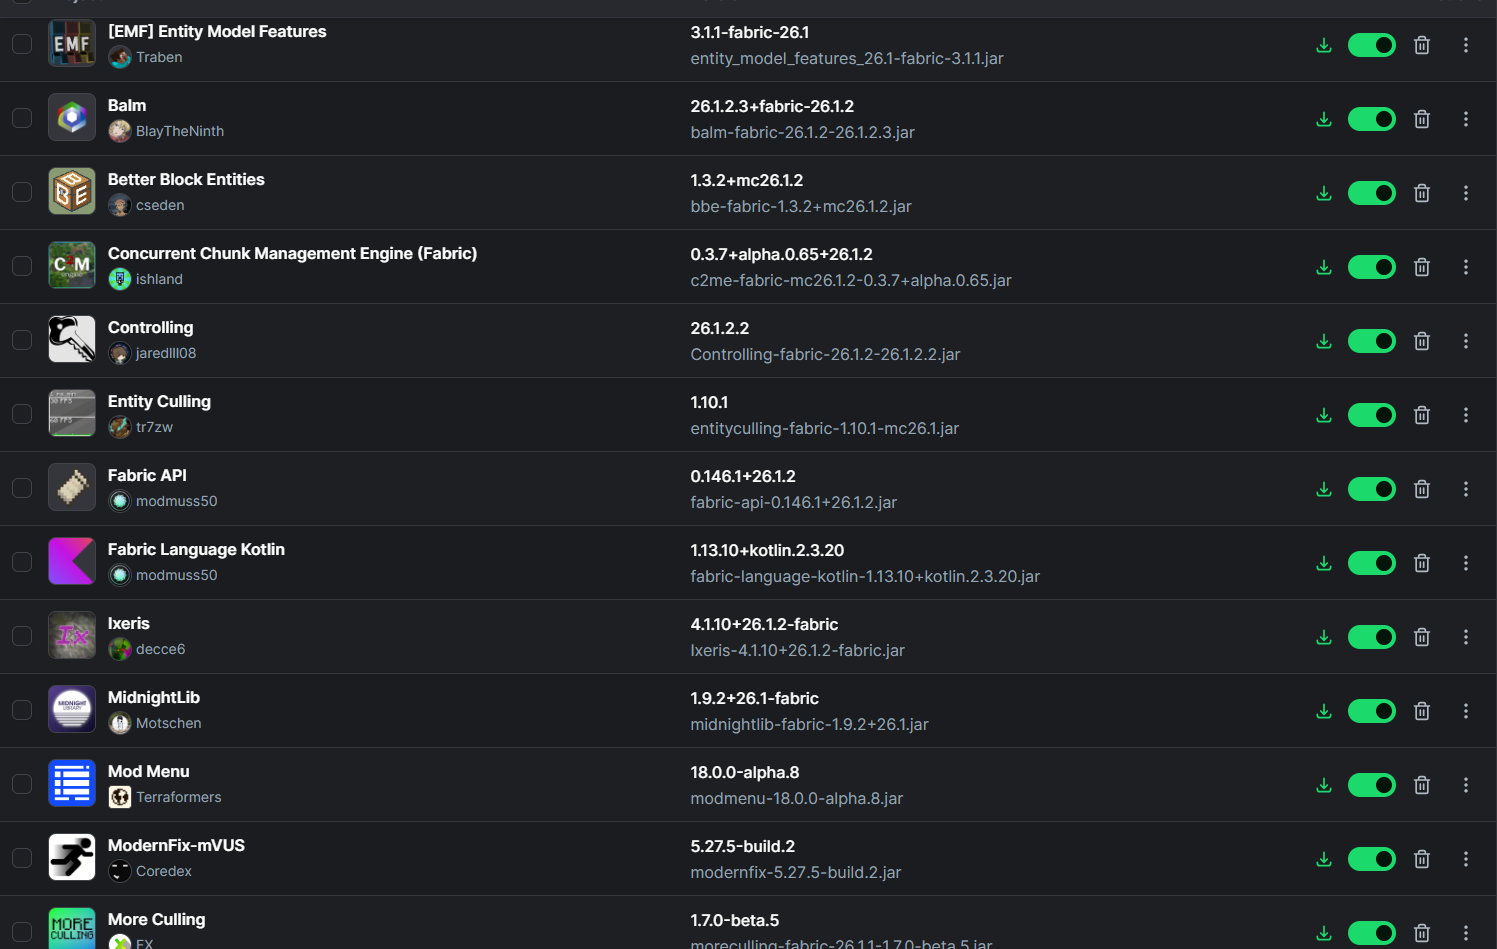Viewport: 1497px width, 949px height.
Task: Check the box next to Fabric API
Action: tap(22, 488)
